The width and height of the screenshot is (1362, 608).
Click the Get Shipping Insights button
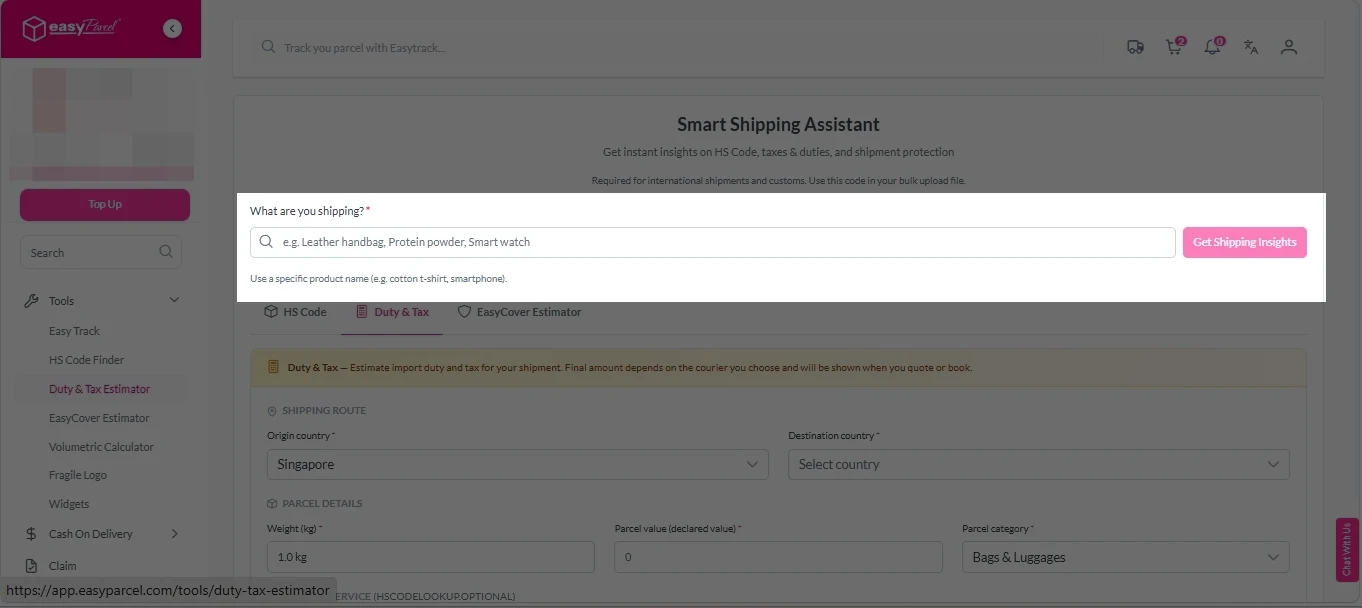tap(1244, 242)
